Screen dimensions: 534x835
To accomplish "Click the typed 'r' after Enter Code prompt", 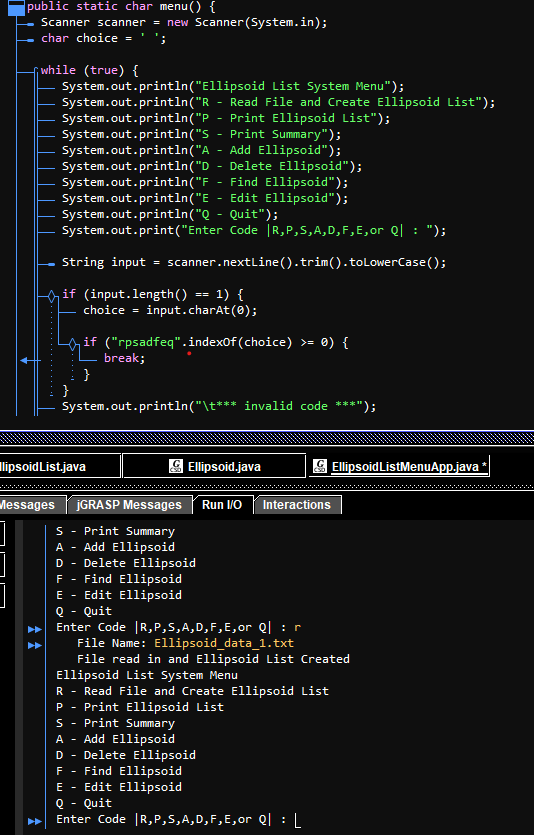I will 297,627.
